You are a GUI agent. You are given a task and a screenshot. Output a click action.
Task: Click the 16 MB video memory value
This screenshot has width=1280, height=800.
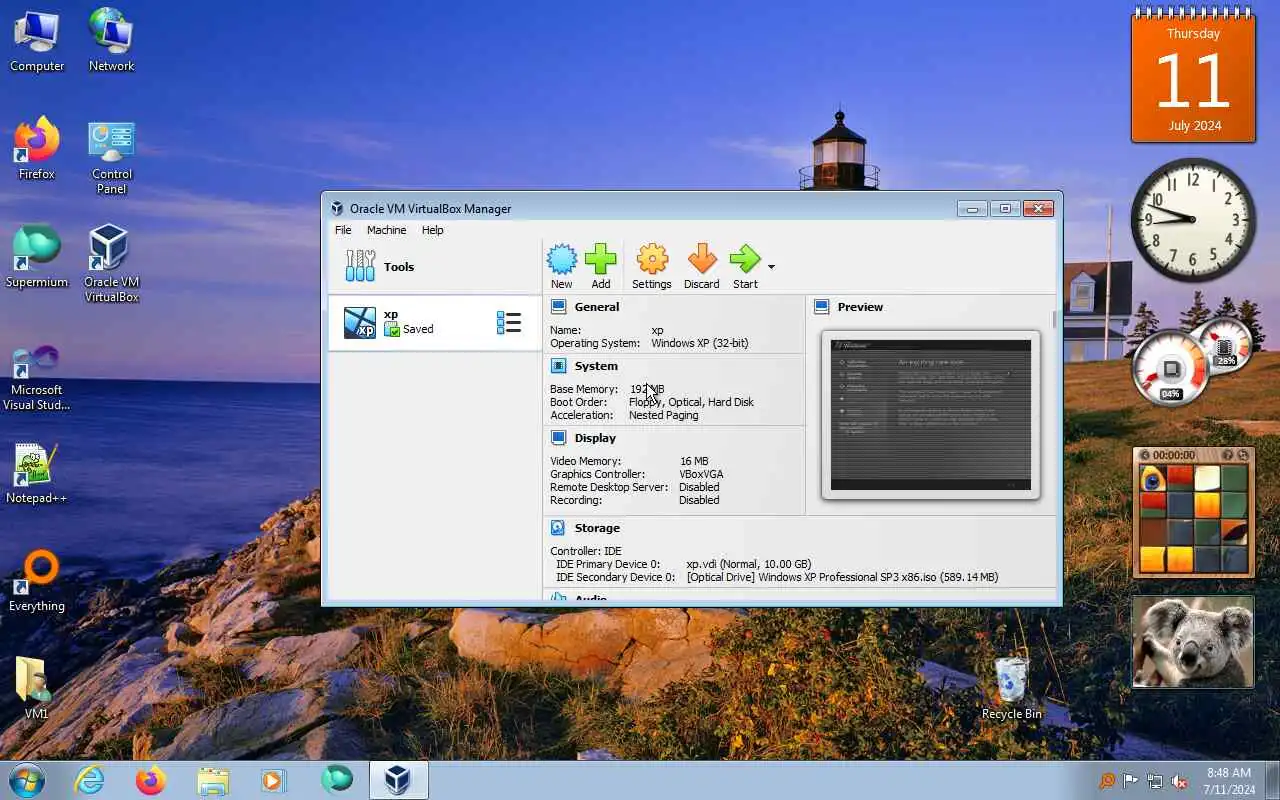694,461
